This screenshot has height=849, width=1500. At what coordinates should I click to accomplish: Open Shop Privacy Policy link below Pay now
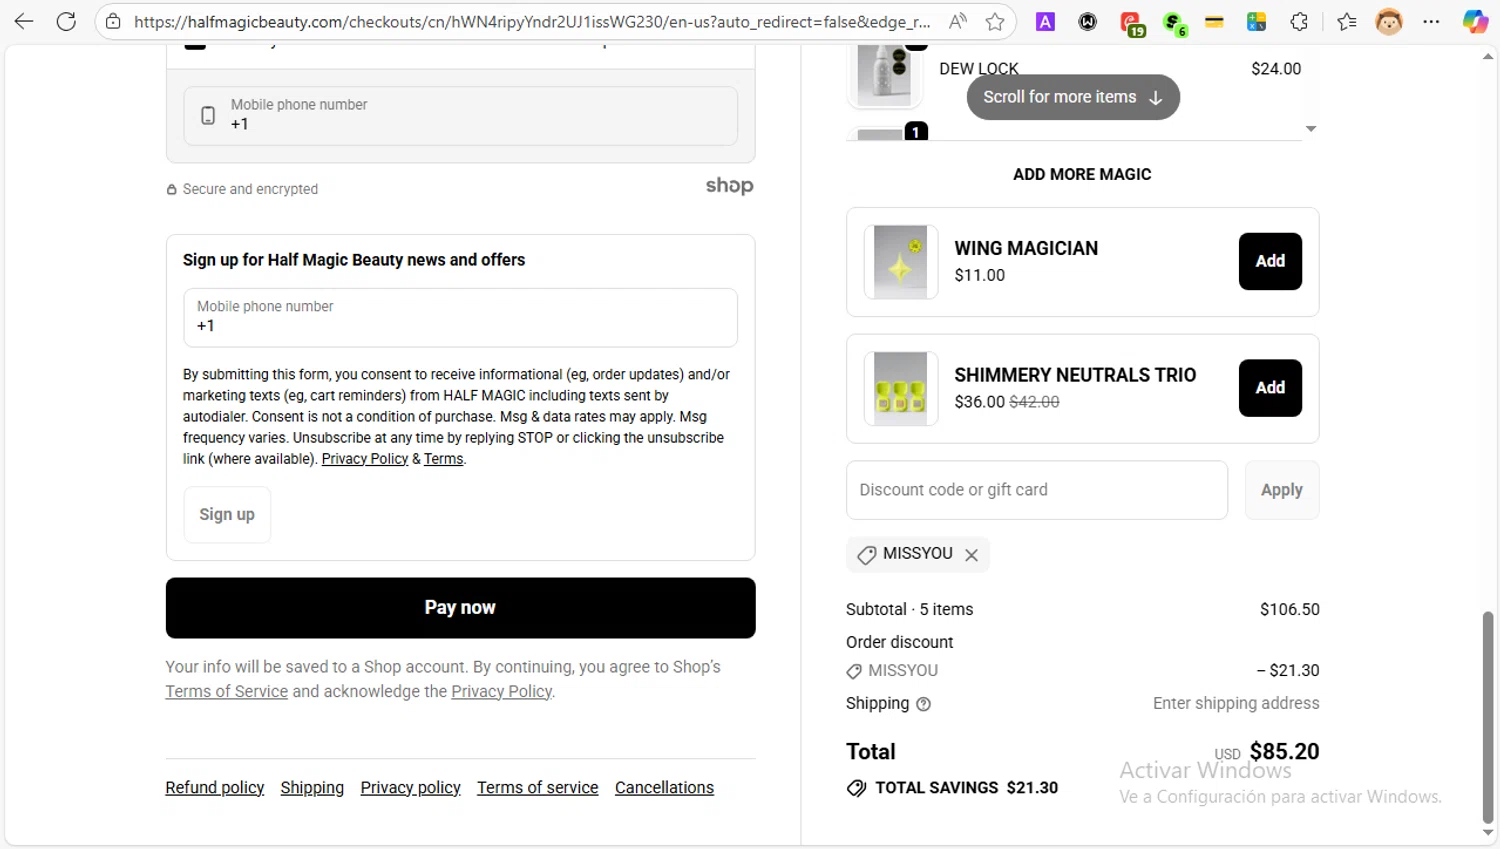[501, 692]
